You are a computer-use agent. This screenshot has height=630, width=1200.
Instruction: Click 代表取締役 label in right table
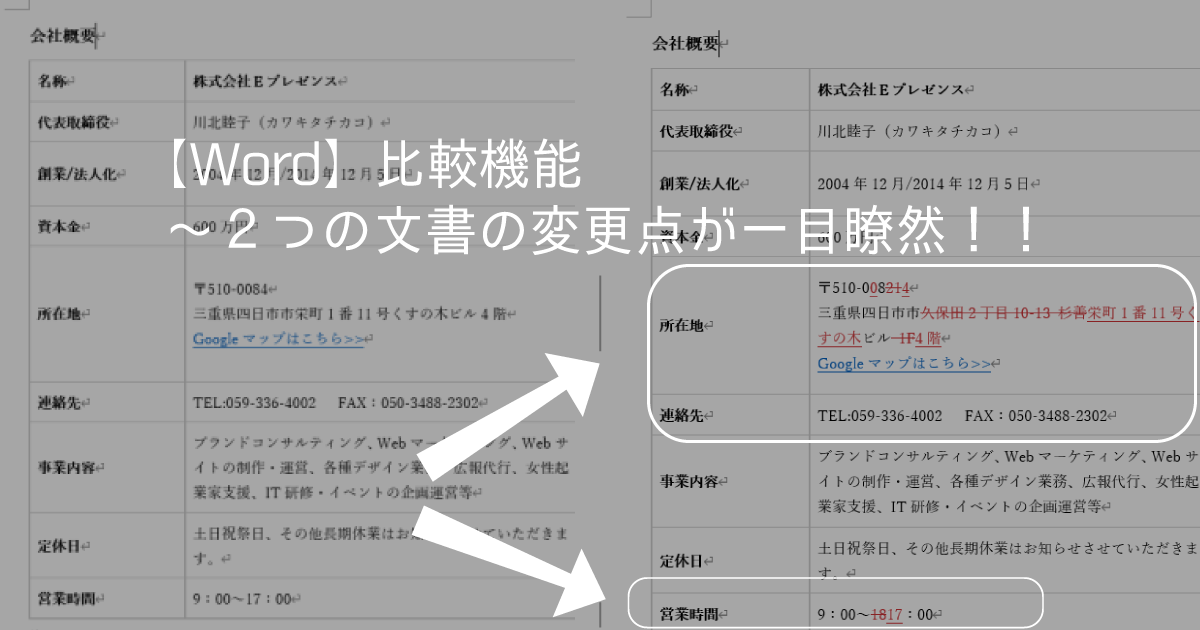pos(696,131)
